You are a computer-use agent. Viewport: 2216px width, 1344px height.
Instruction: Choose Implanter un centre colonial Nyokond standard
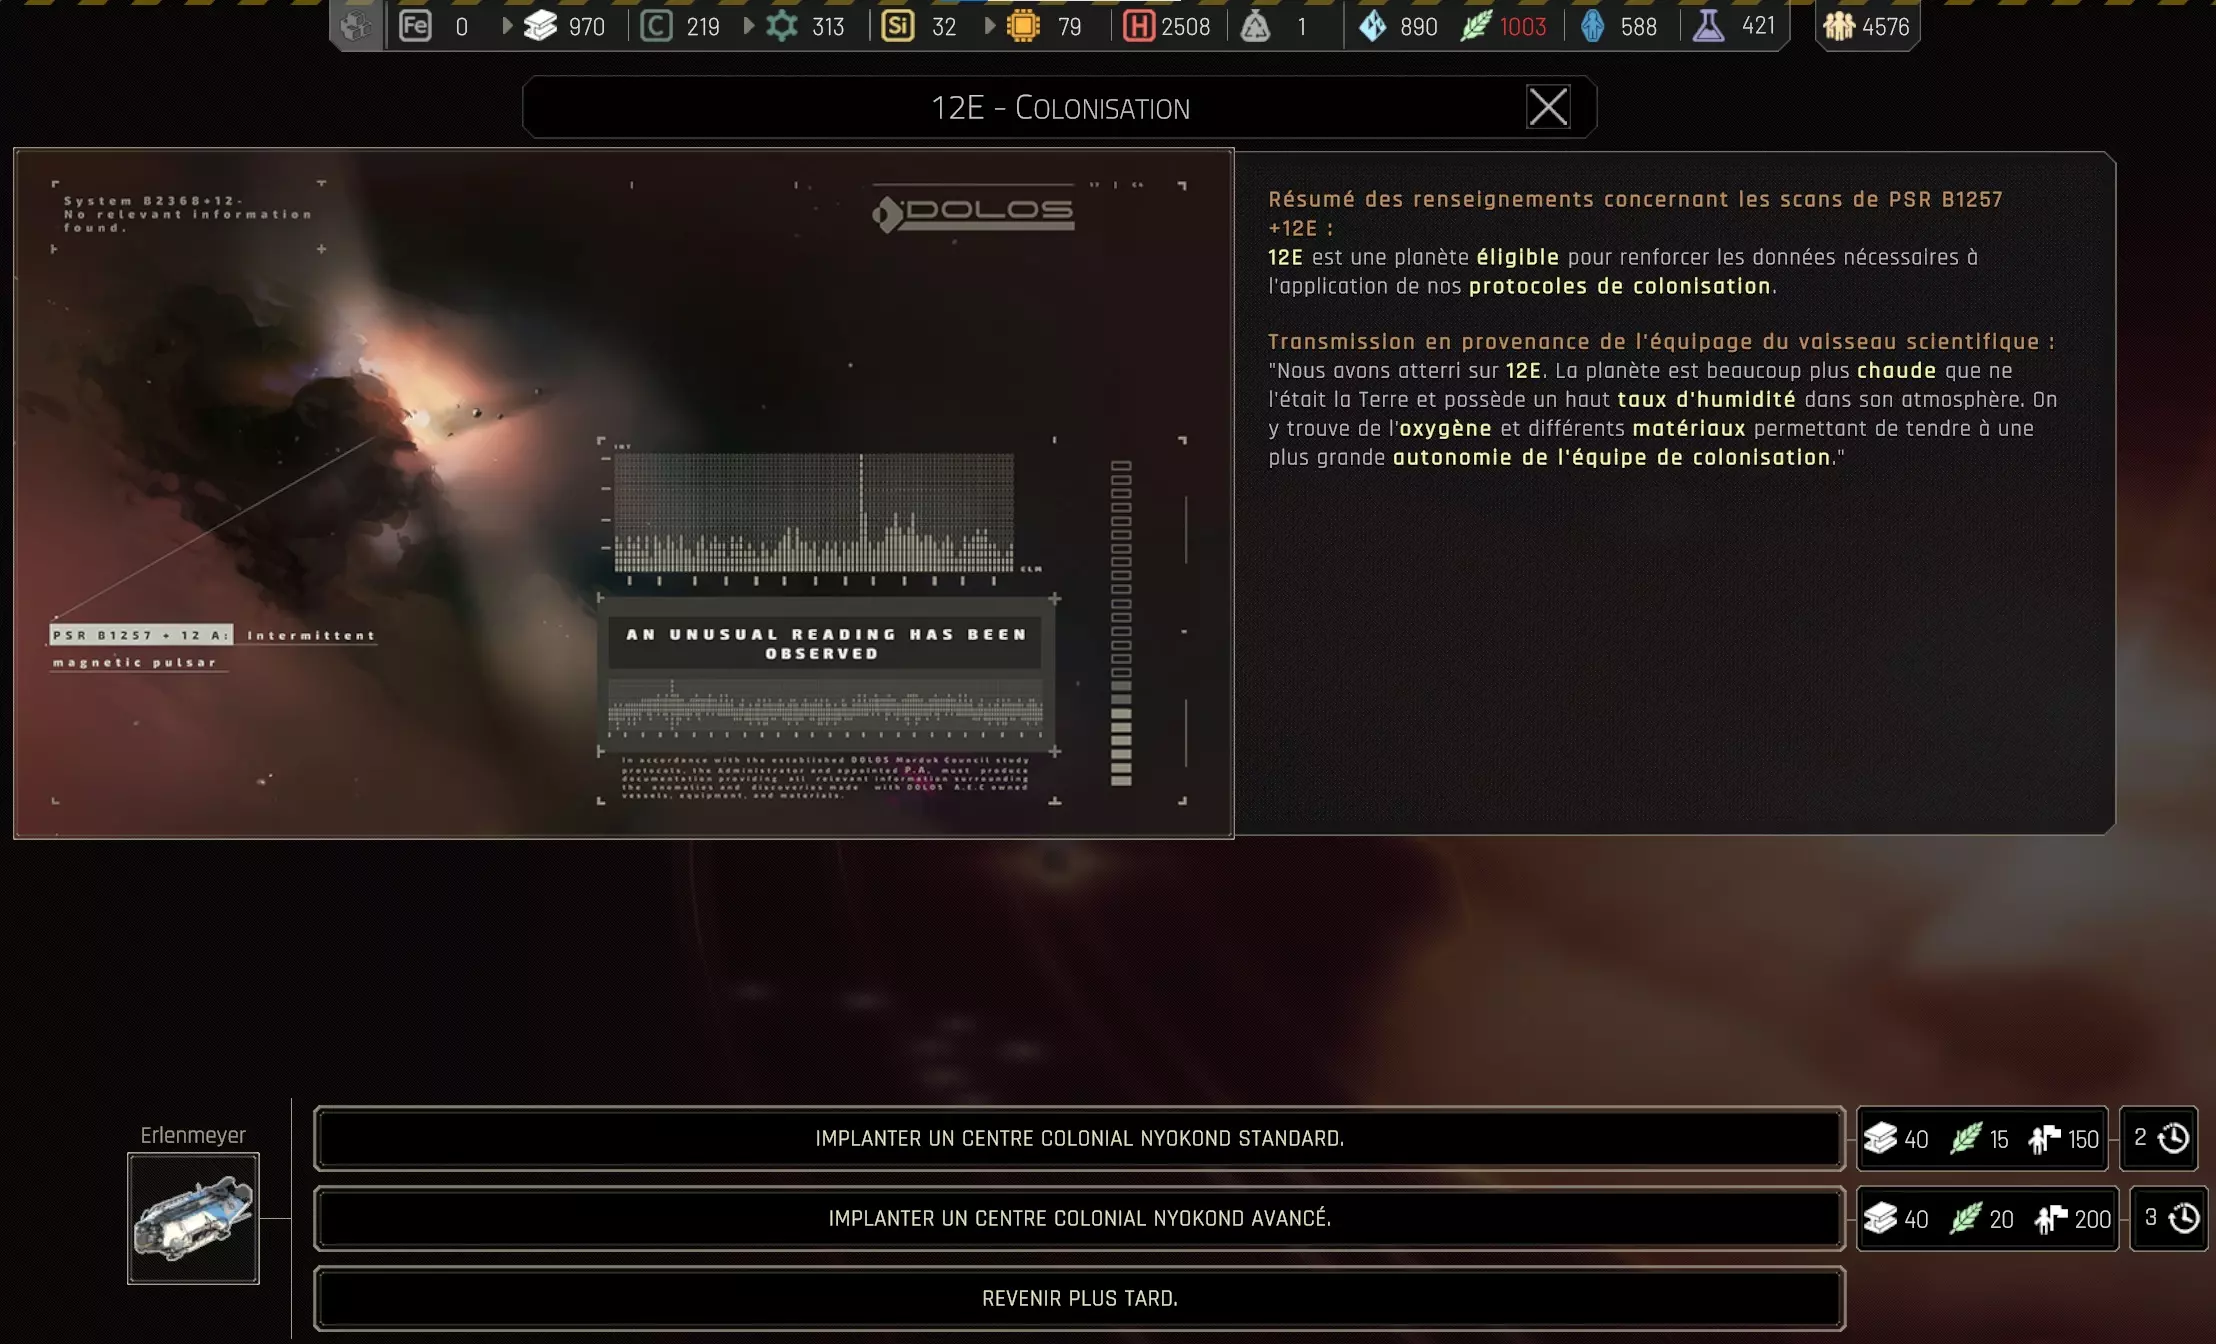point(1079,1138)
